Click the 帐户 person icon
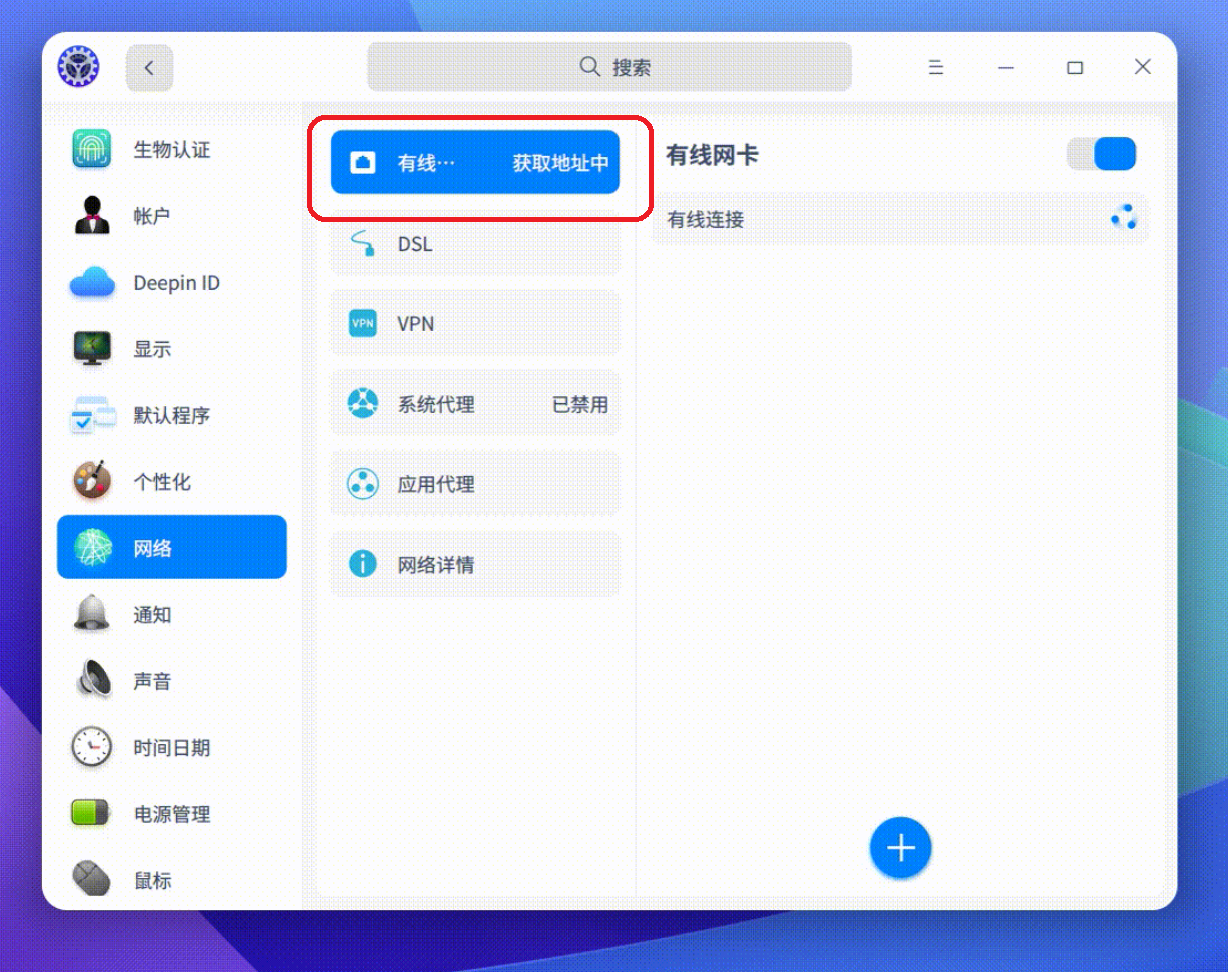 point(92,216)
